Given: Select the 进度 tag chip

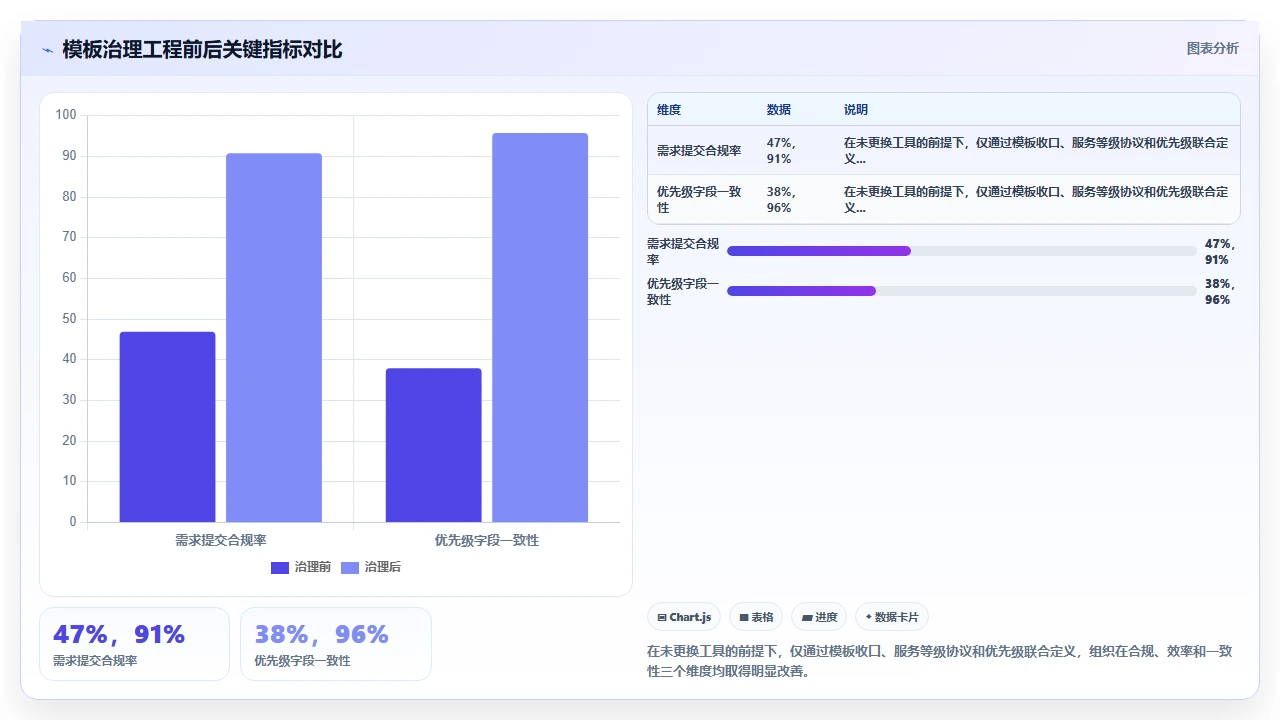Looking at the screenshot, I should (819, 617).
